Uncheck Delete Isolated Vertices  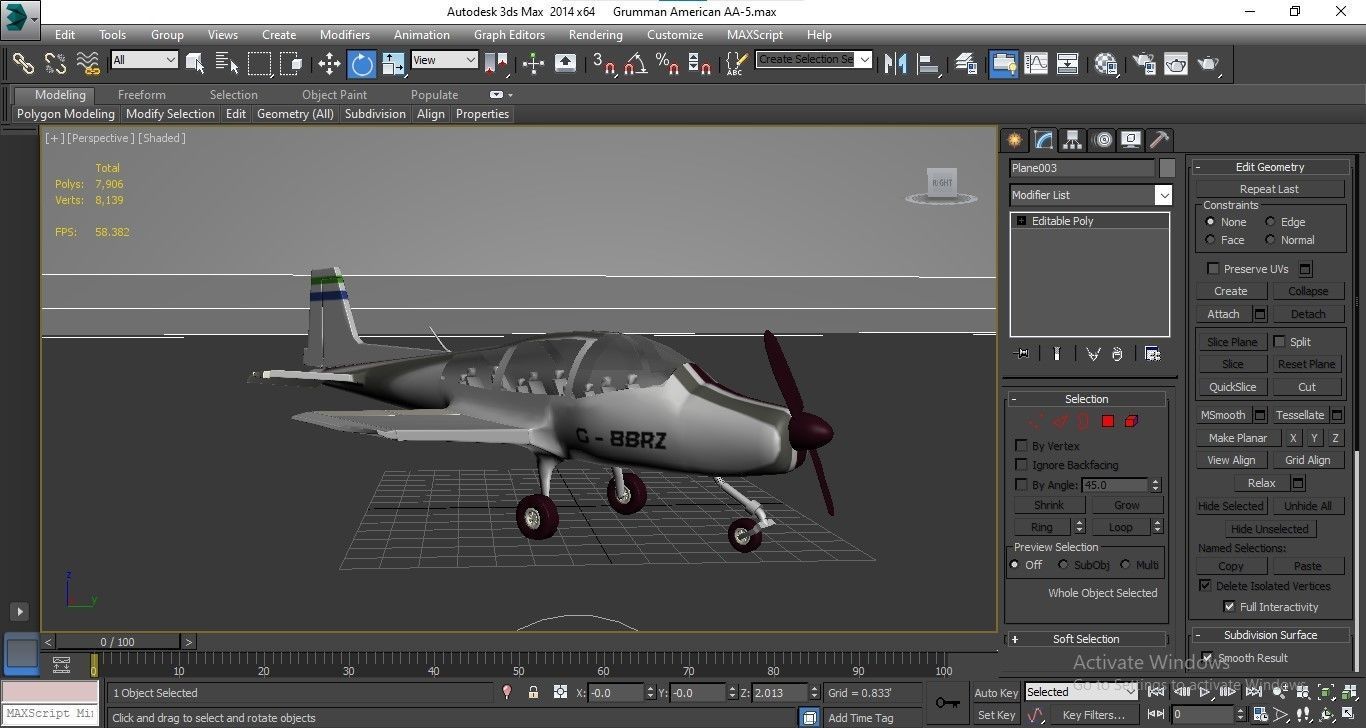1205,586
